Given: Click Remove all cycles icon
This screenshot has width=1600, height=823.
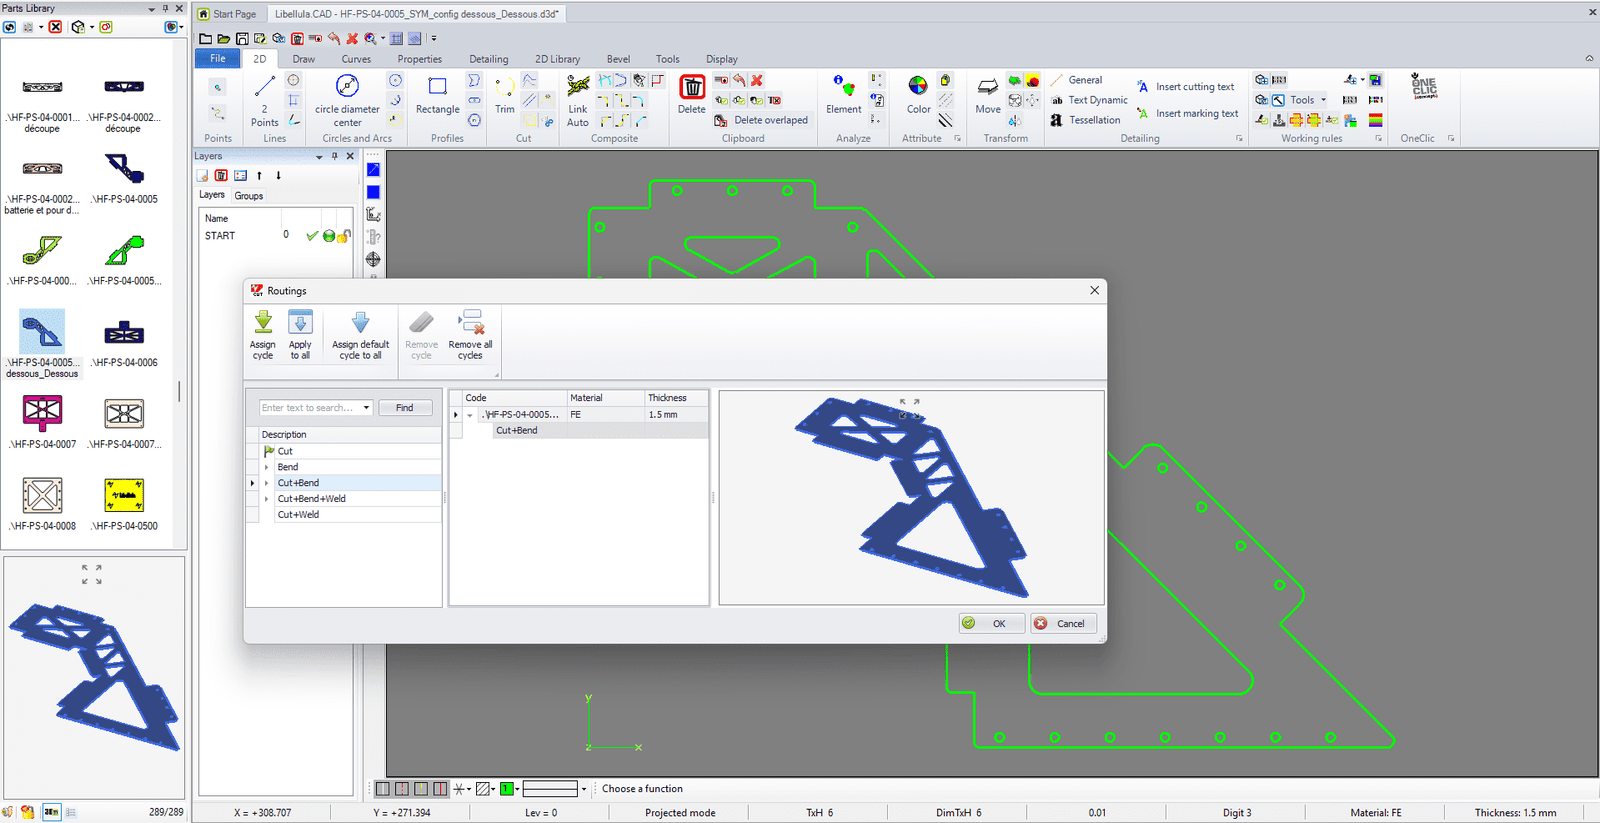Looking at the screenshot, I should pyautogui.click(x=470, y=324).
